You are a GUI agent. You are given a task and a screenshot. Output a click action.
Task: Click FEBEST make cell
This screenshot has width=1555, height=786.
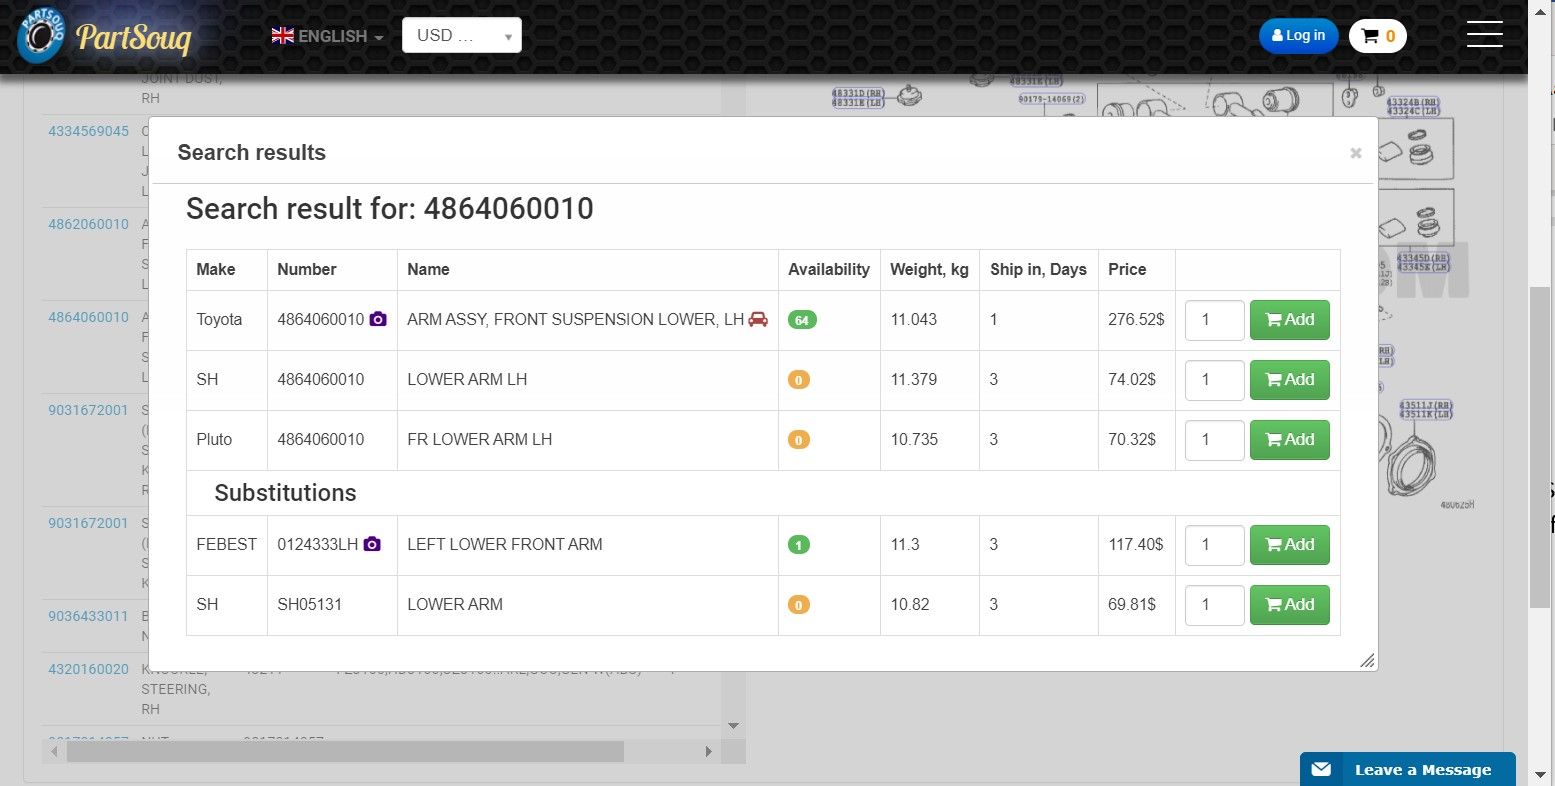(x=227, y=545)
